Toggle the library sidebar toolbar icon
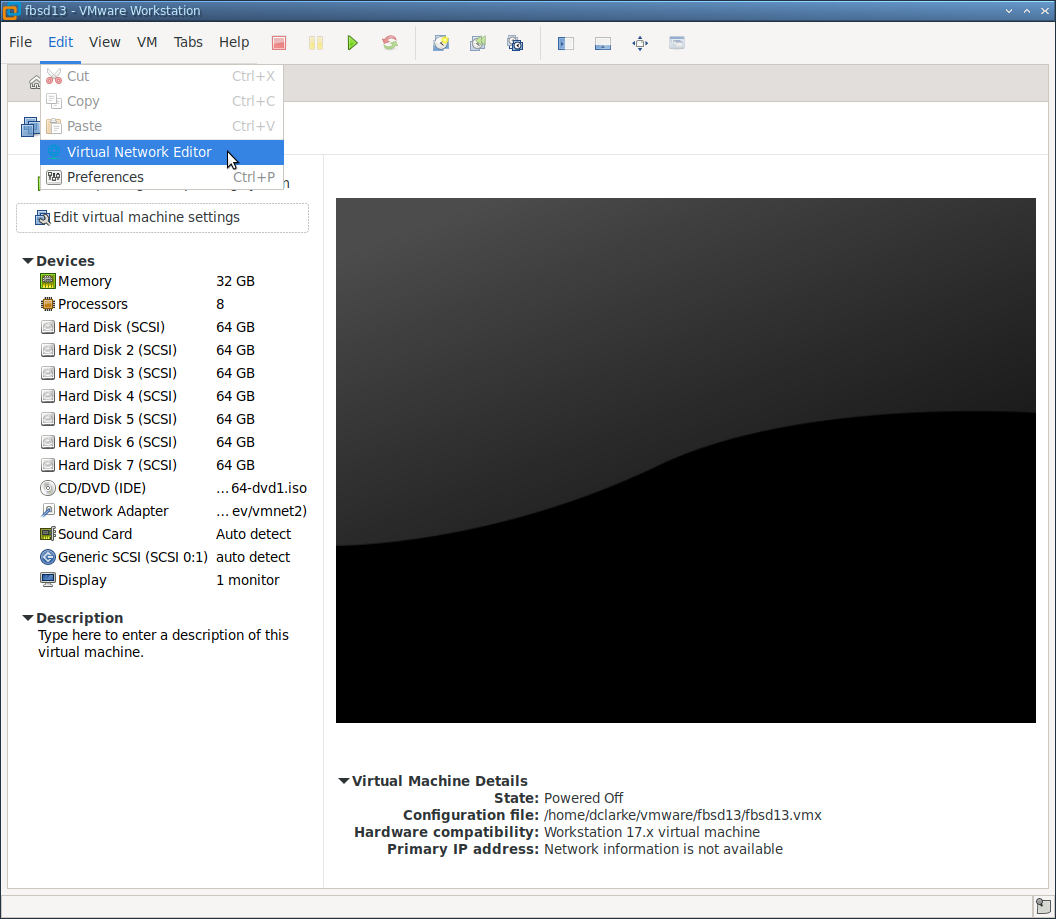 pyautogui.click(x=566, y=43)
